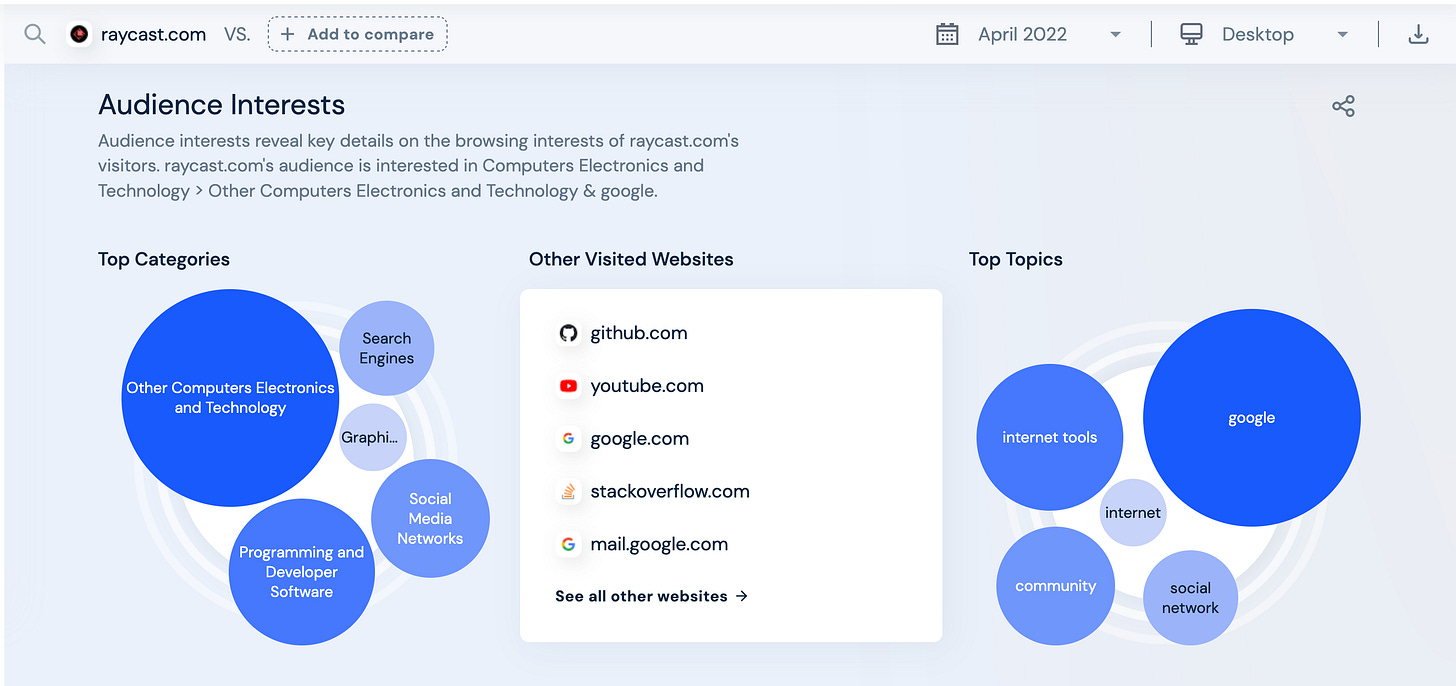The width and height of the screenshot is (1456, 686).
Task: Click the Add to compare button
Action: [358, 34]
